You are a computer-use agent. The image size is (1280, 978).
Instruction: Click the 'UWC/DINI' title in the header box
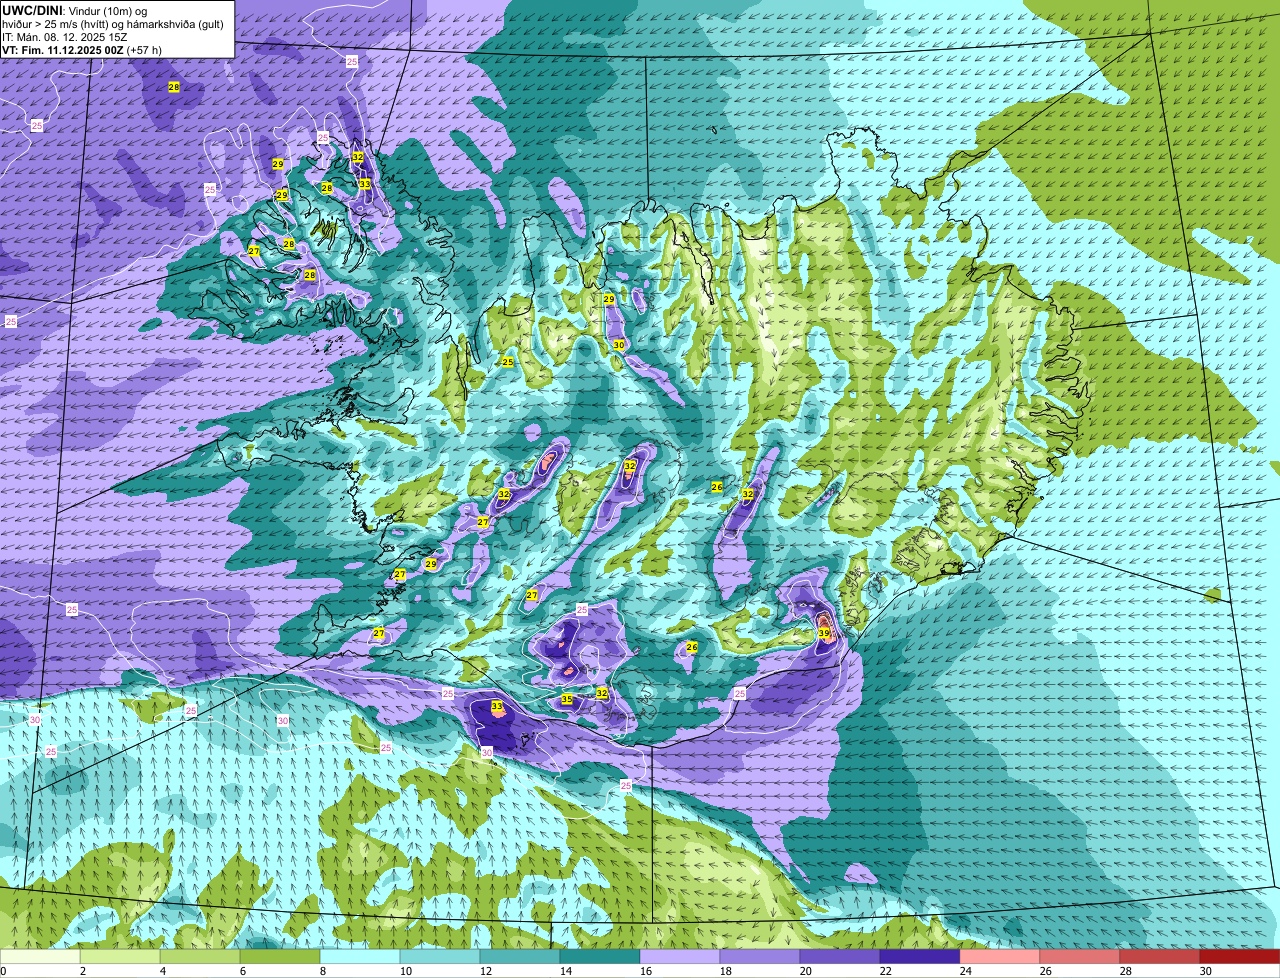click(33, 10)
